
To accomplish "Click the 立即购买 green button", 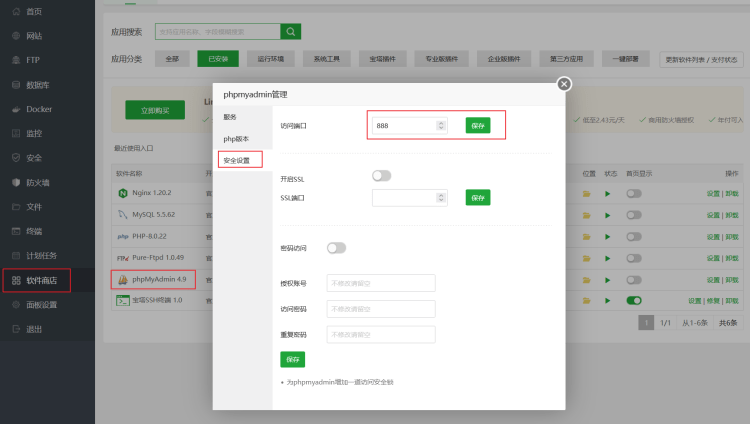I will 155,110.
